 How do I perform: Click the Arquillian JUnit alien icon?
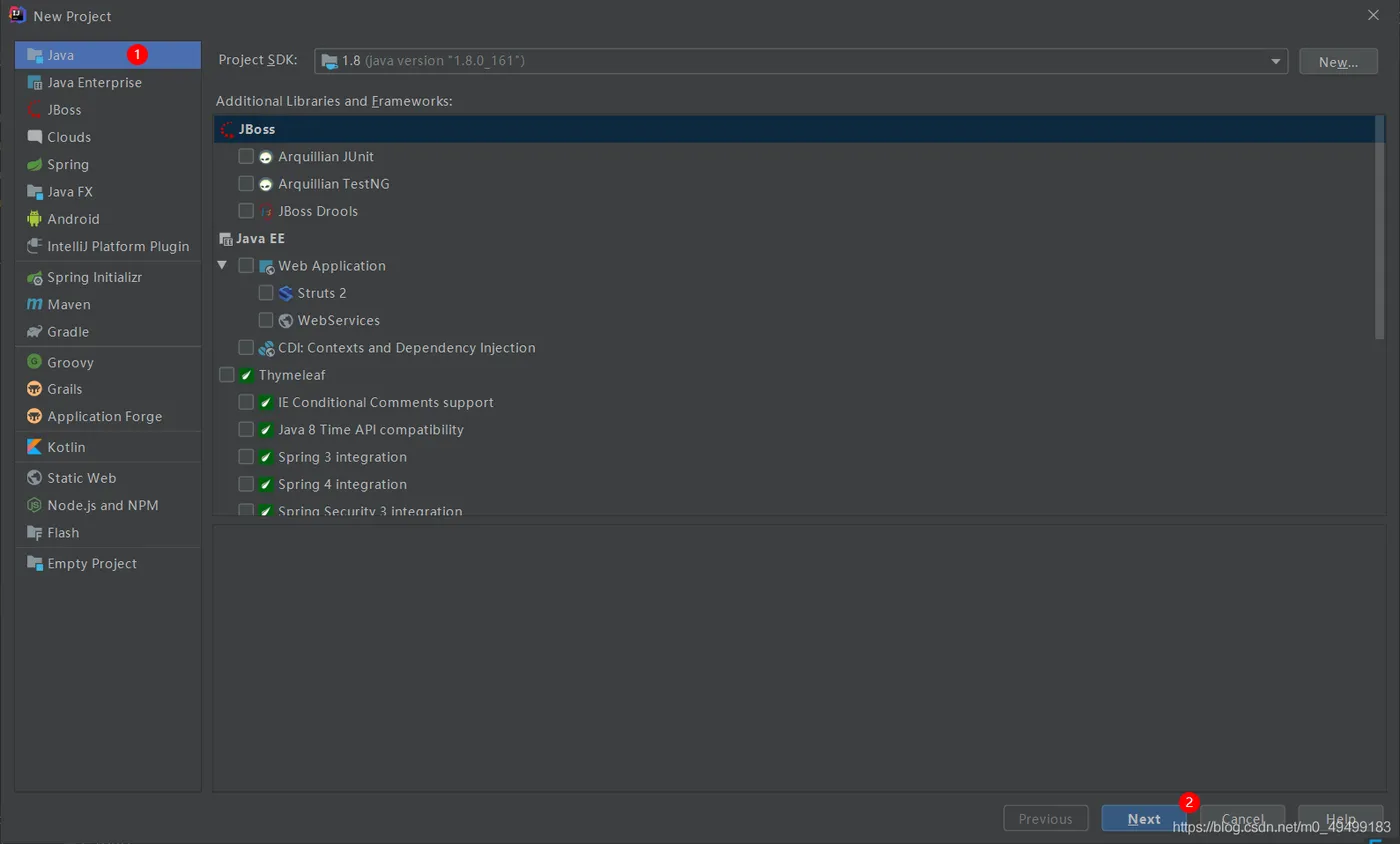click(266, 157)
